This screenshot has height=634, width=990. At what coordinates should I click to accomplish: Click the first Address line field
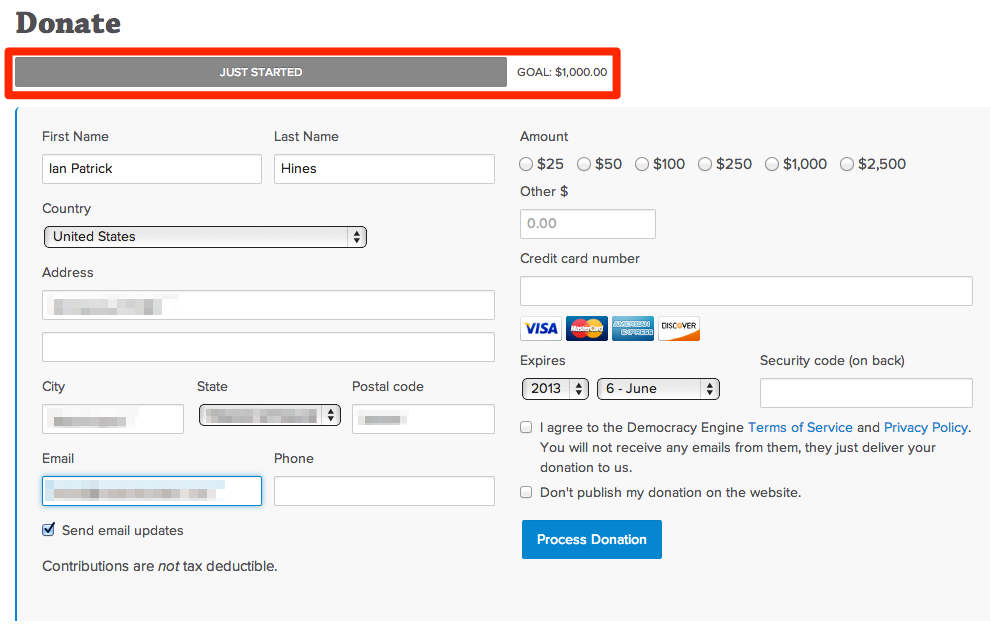tap(268, 305)
